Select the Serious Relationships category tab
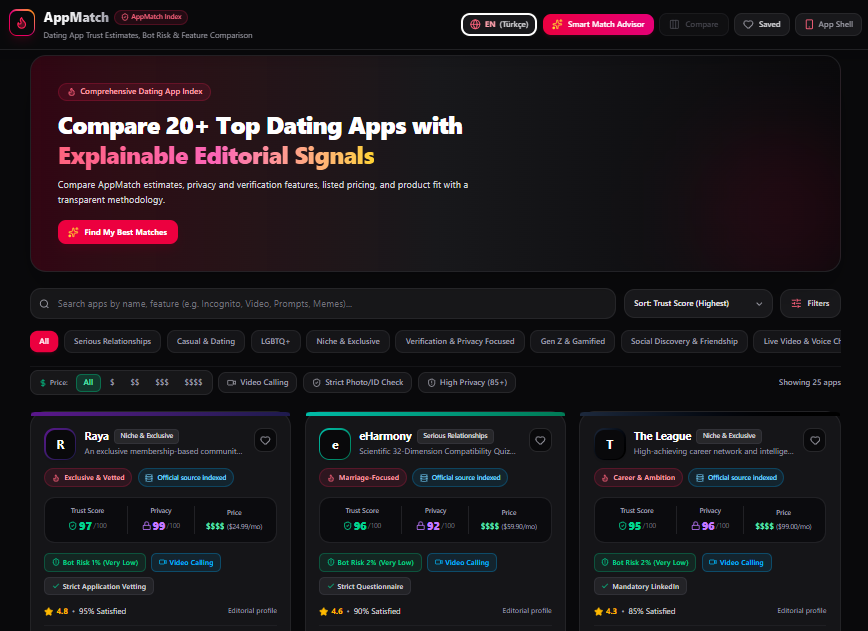 point(112,342)
